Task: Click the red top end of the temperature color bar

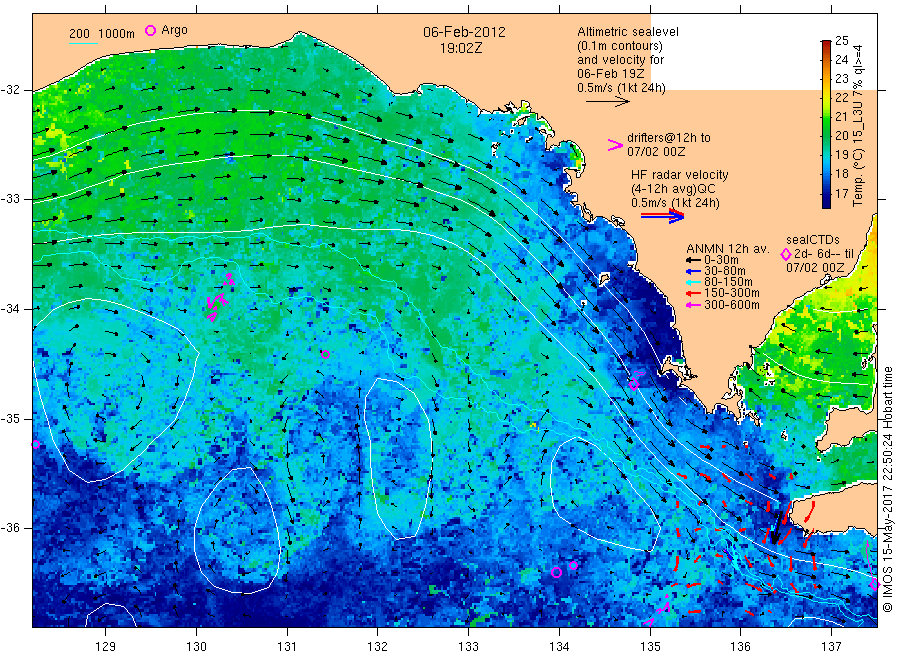Action: [x=826, y=44]
